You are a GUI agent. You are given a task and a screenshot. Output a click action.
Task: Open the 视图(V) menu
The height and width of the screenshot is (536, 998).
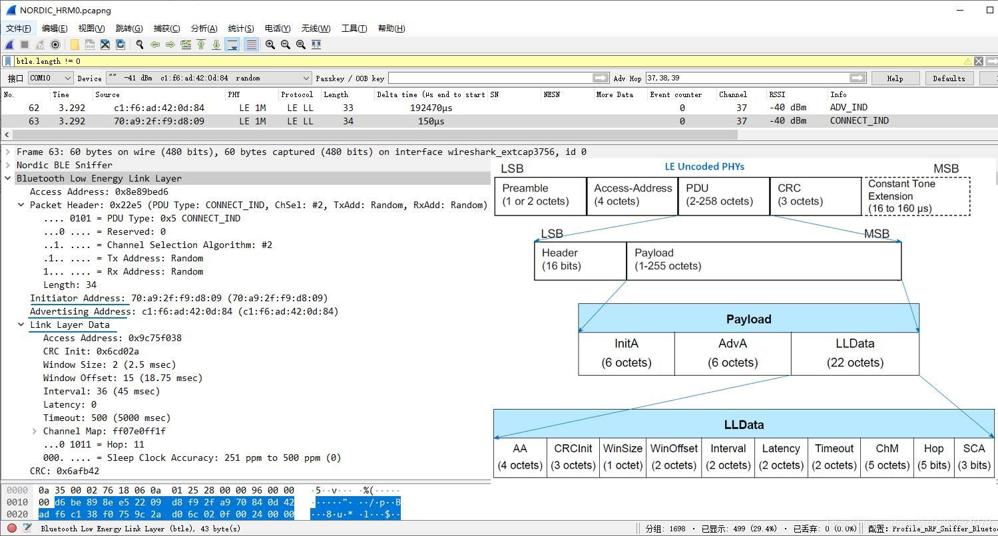[x=92, y=28]
